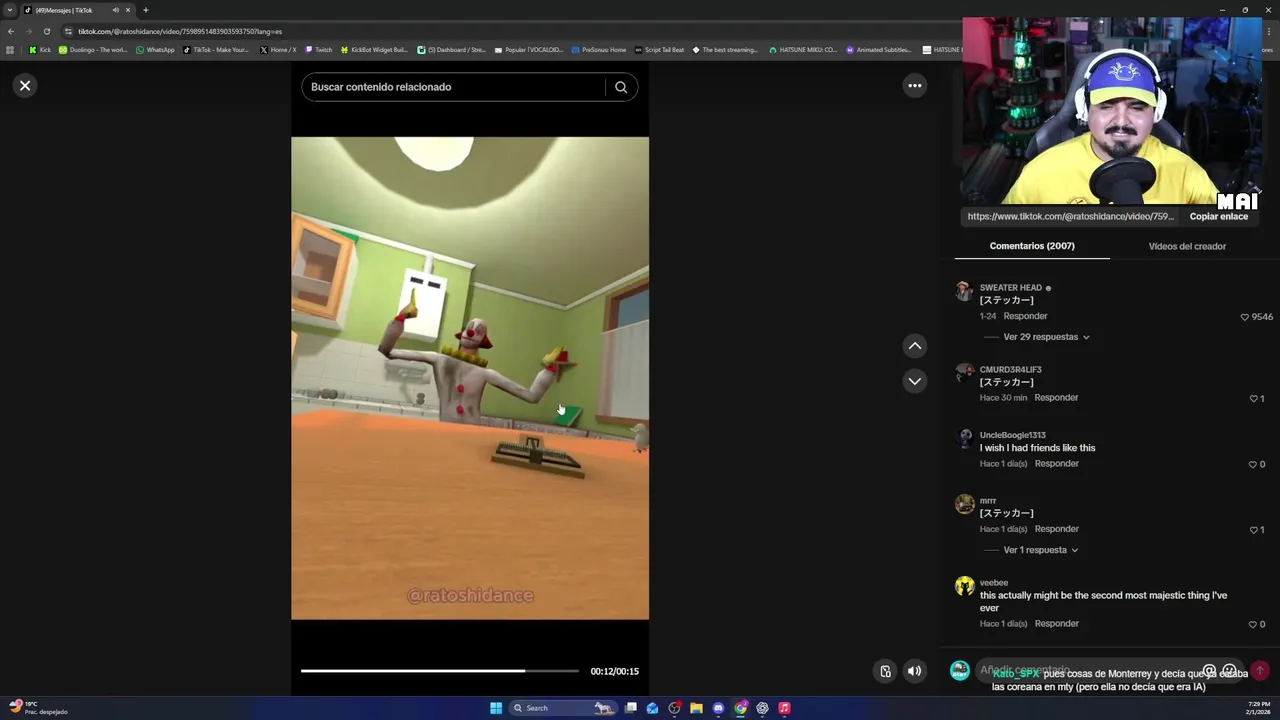Open CMURD3R4LIF3's profile avatar
The width and height of the screenshot is (1280, 720).
click(x=964, y=373)
